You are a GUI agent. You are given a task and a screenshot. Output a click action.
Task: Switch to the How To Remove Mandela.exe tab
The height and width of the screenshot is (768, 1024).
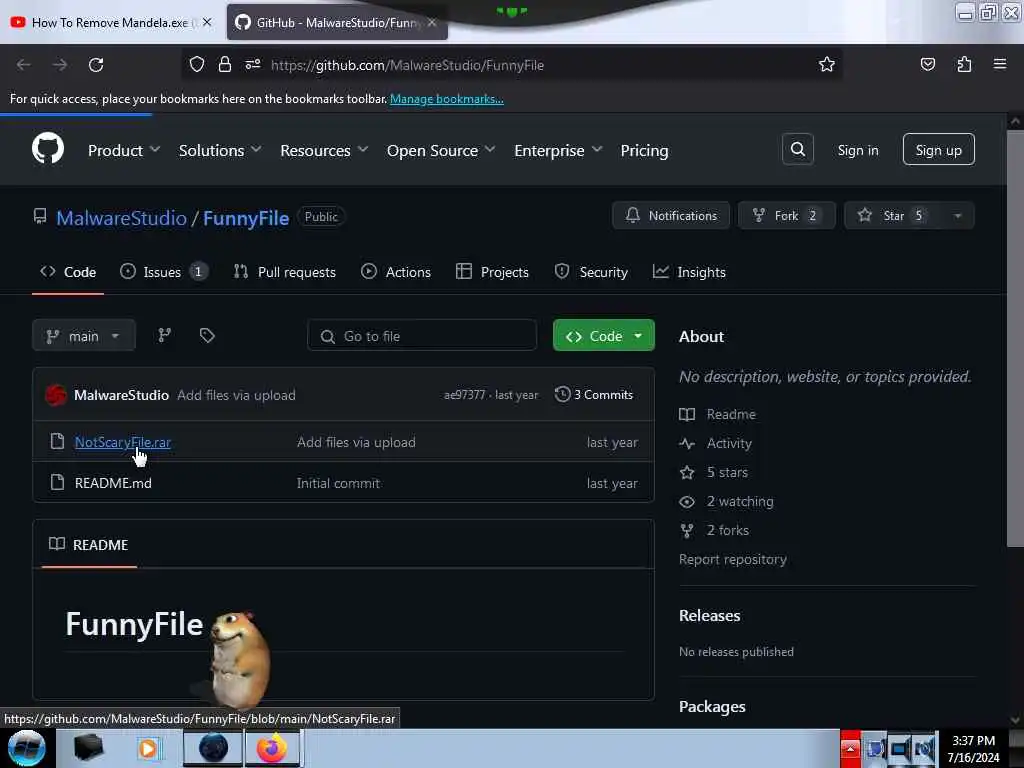(x=112, y=22)
